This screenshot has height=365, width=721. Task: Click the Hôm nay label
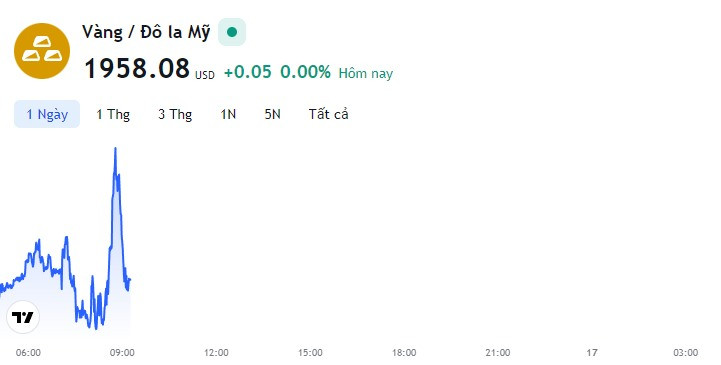[366, 74]
